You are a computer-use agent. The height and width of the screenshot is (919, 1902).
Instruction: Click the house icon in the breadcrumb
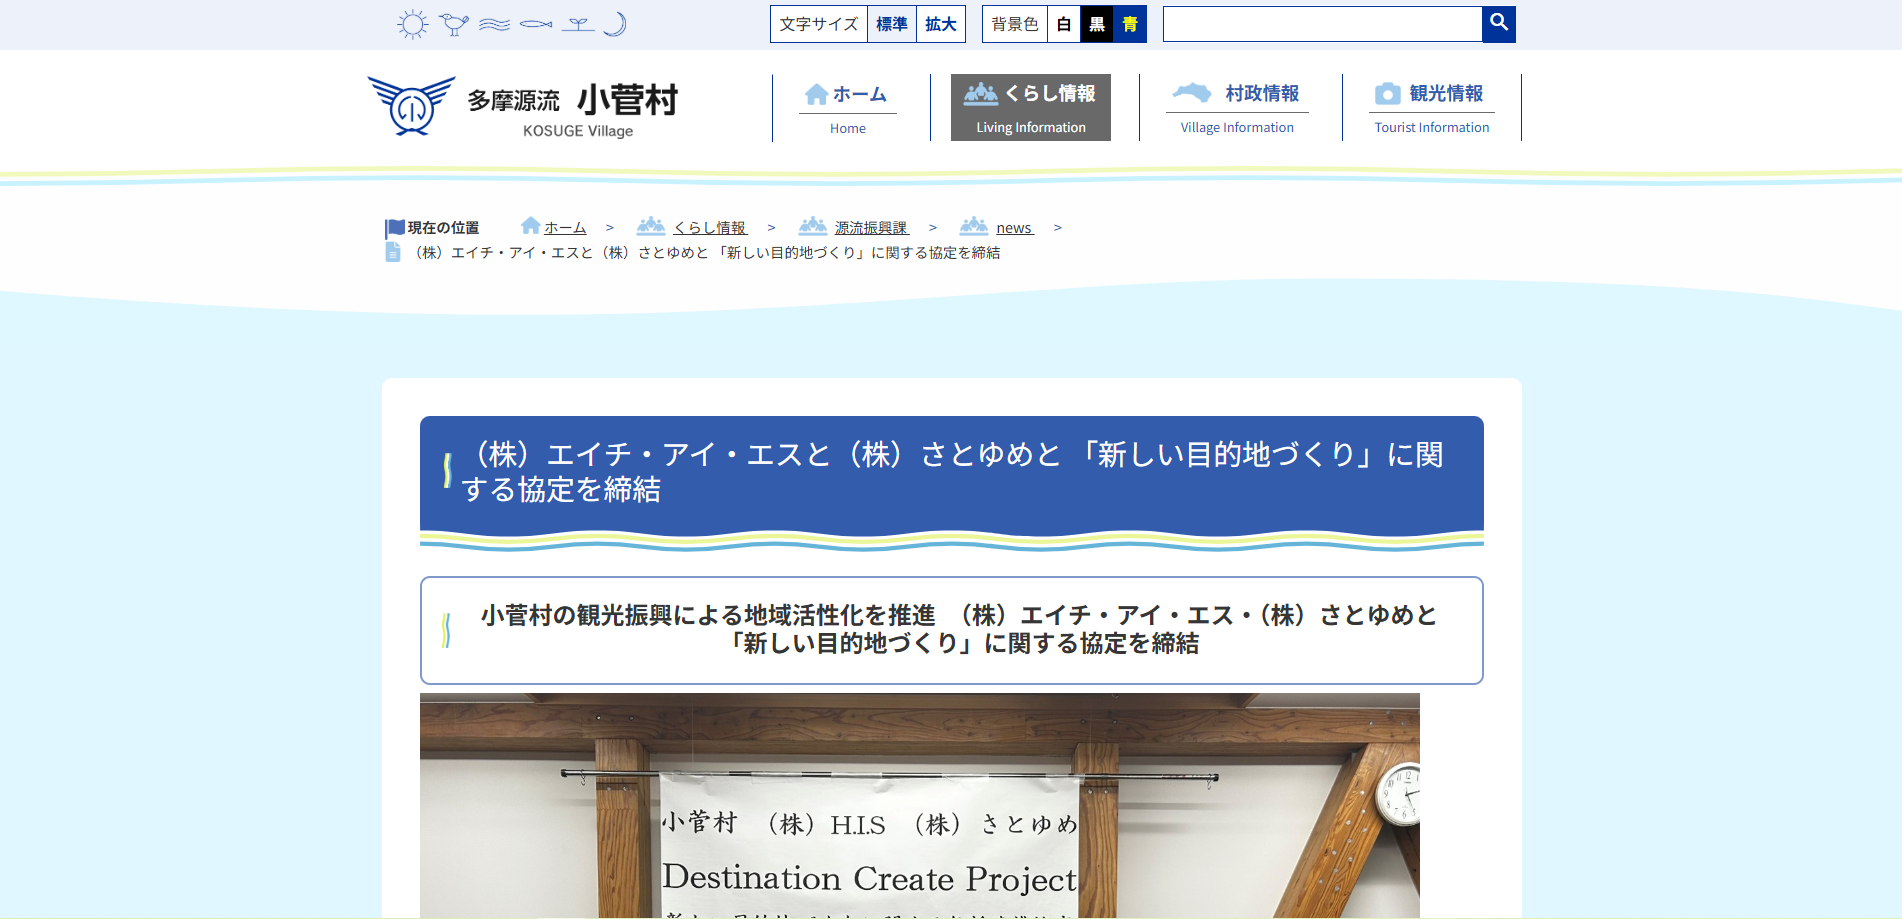[531, 226]
